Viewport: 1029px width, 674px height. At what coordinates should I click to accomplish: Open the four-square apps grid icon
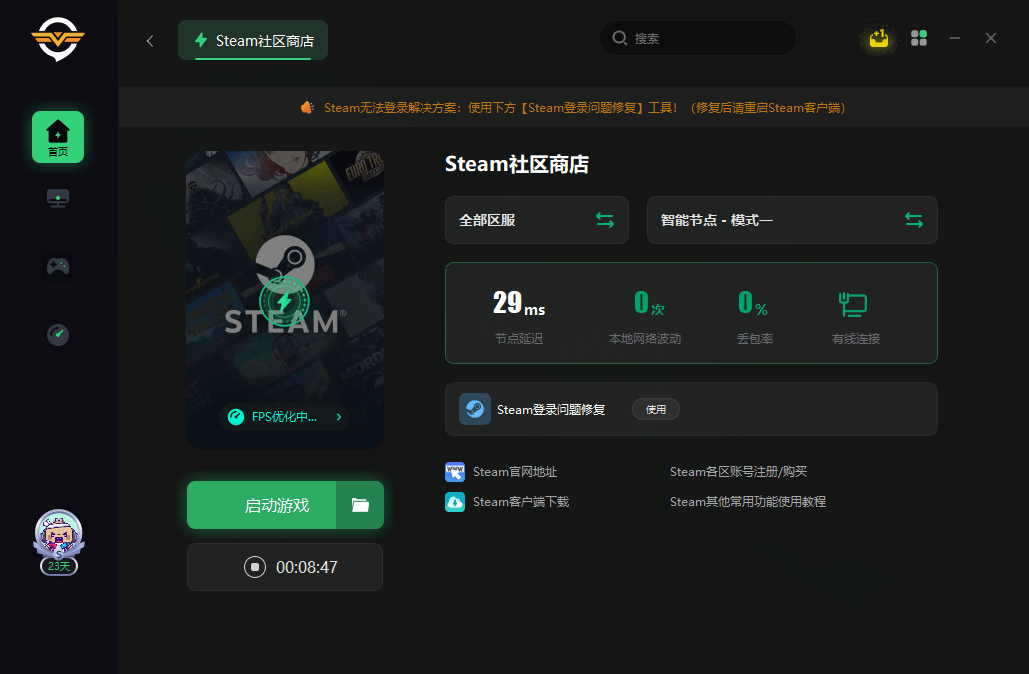(x=919, y=39)
